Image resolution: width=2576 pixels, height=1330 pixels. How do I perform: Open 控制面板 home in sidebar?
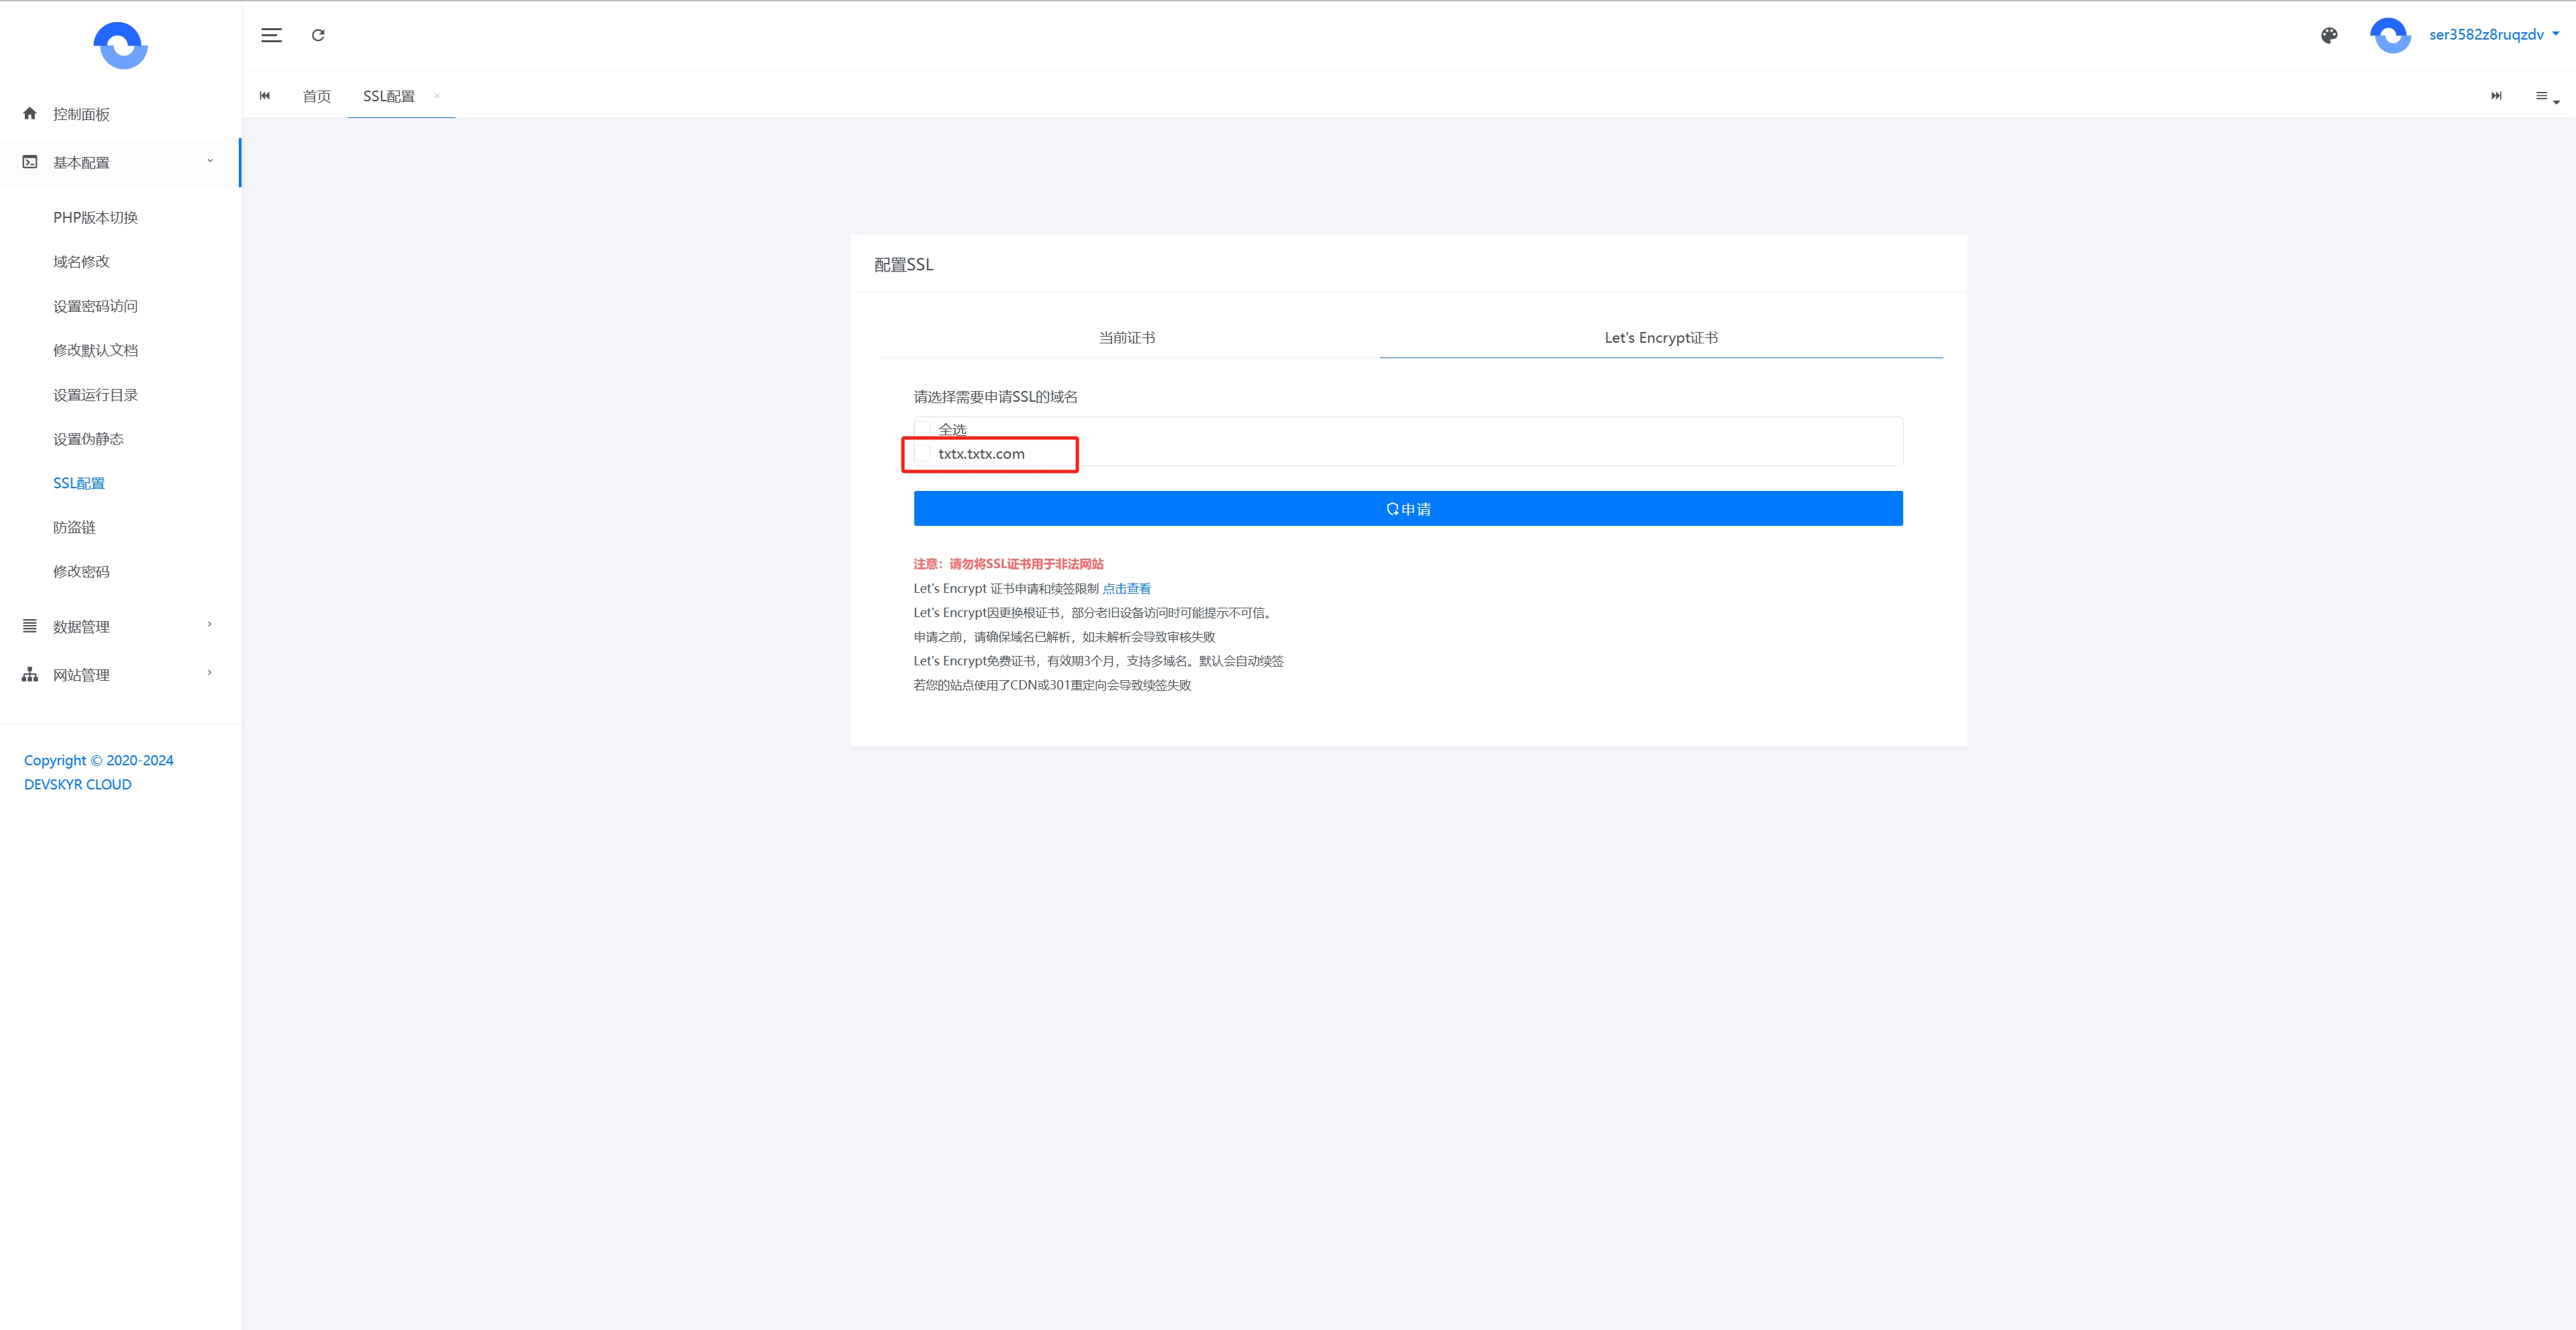pos(81,114)
